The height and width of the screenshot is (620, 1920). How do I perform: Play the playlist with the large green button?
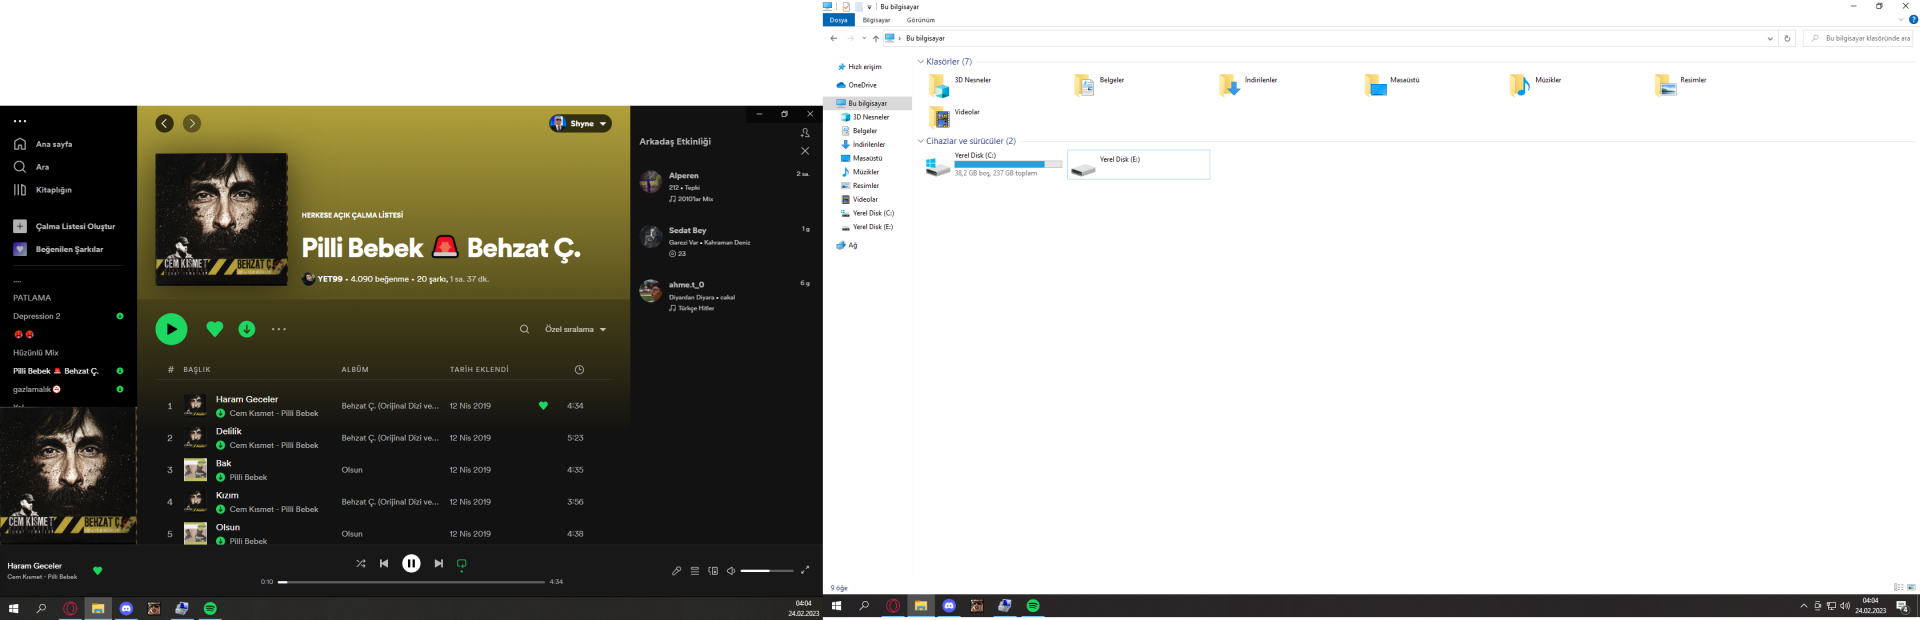coord(171,329)
